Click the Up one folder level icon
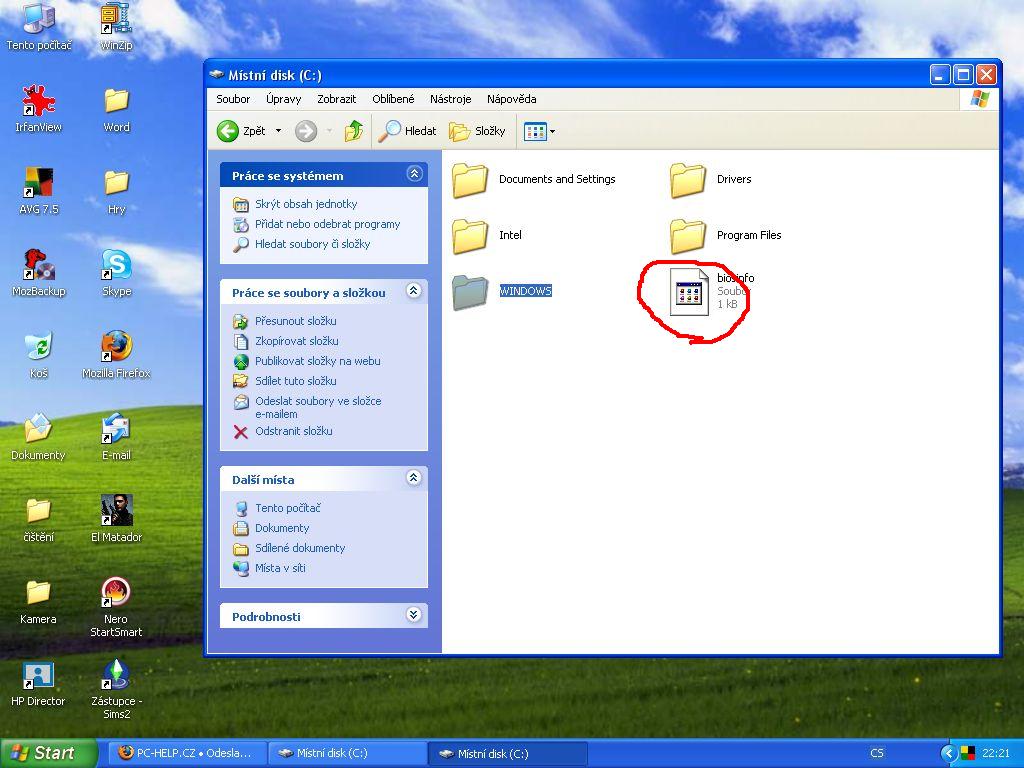Screen dimensions: 1024x768 point(354,131)
